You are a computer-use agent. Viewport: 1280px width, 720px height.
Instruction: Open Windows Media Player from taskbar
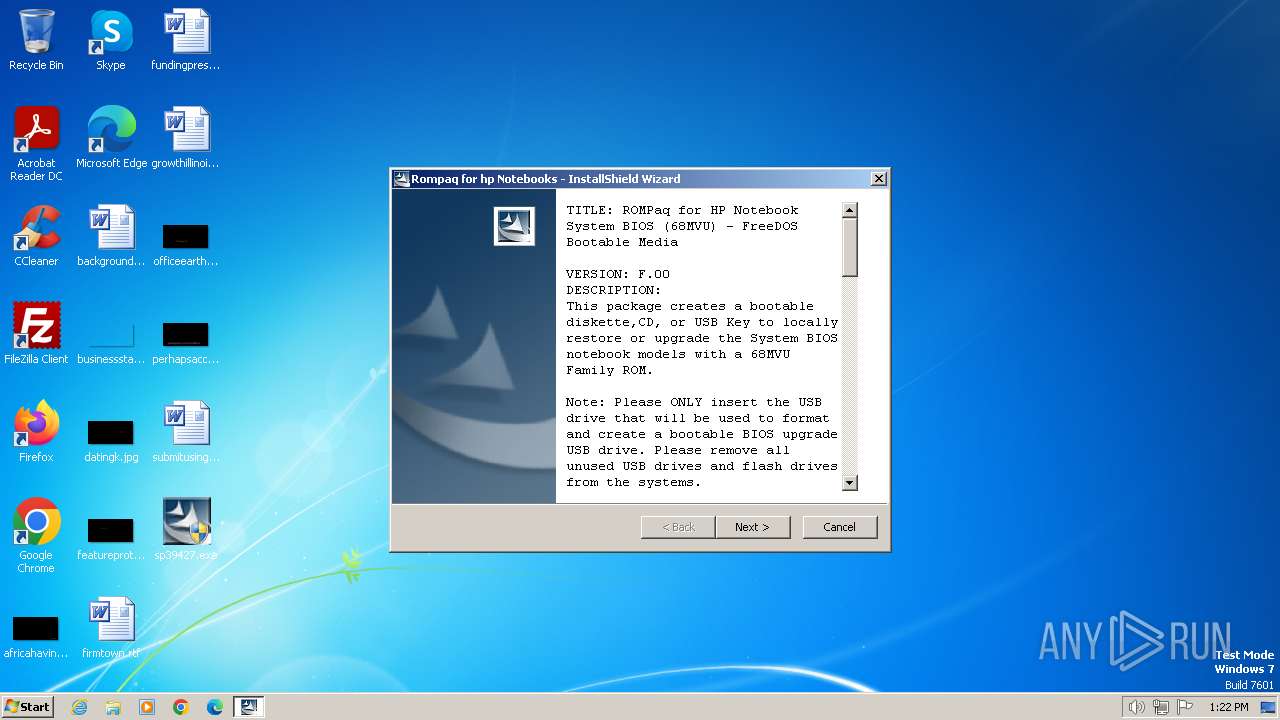[147, 707]
